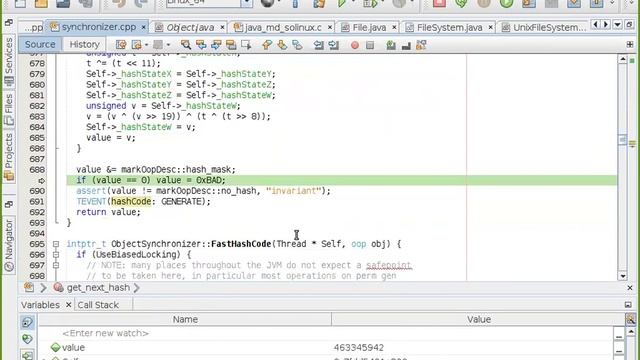
Task: Stop Macro Recording square icon
Action: pyautogui.click(x=370, y=45)
